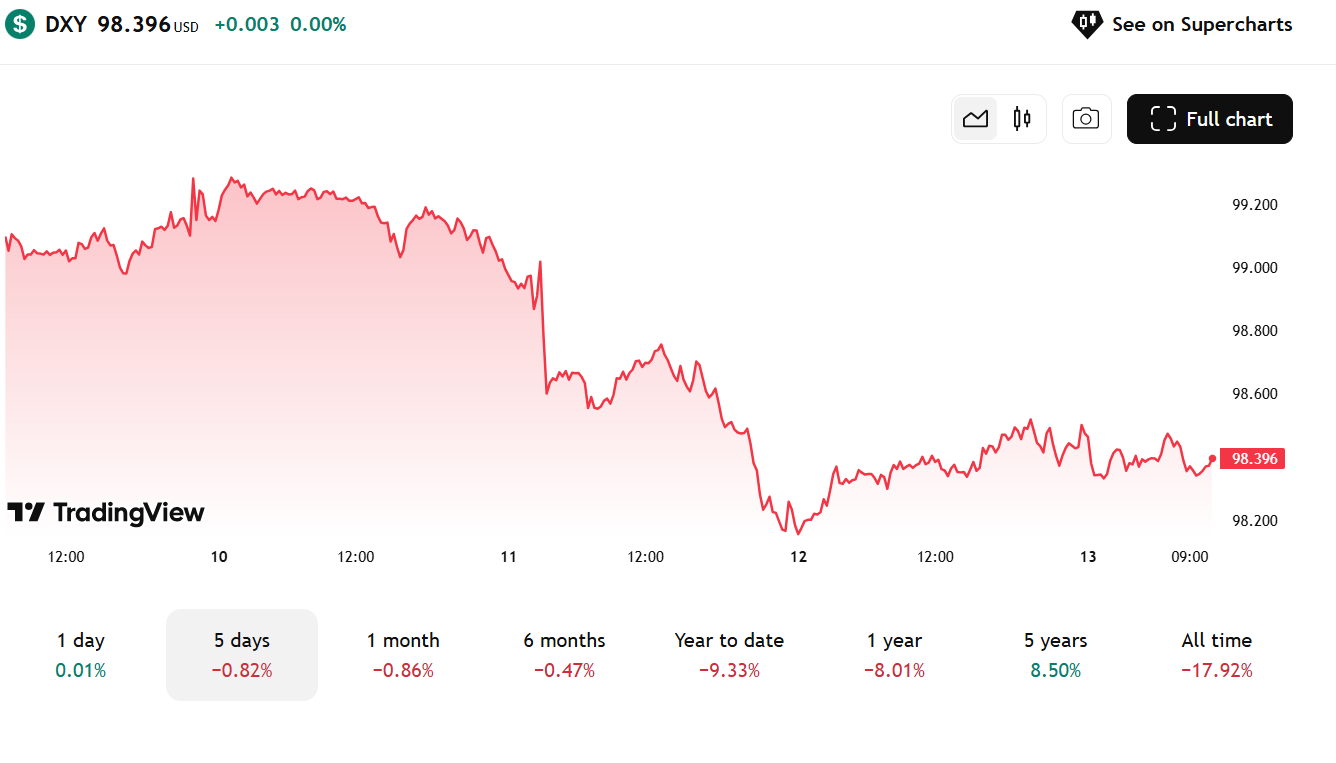This screenshot has height=763, width=1336.
Task: Select the Year to date range
Action: pos(729,654)
